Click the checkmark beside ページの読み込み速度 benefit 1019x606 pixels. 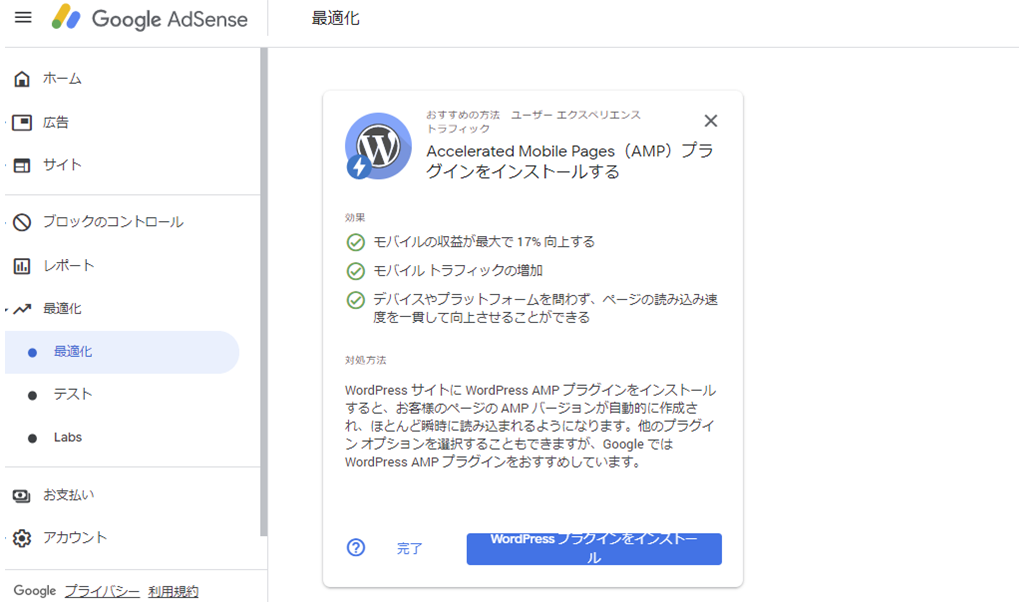[x=355, y=300]
